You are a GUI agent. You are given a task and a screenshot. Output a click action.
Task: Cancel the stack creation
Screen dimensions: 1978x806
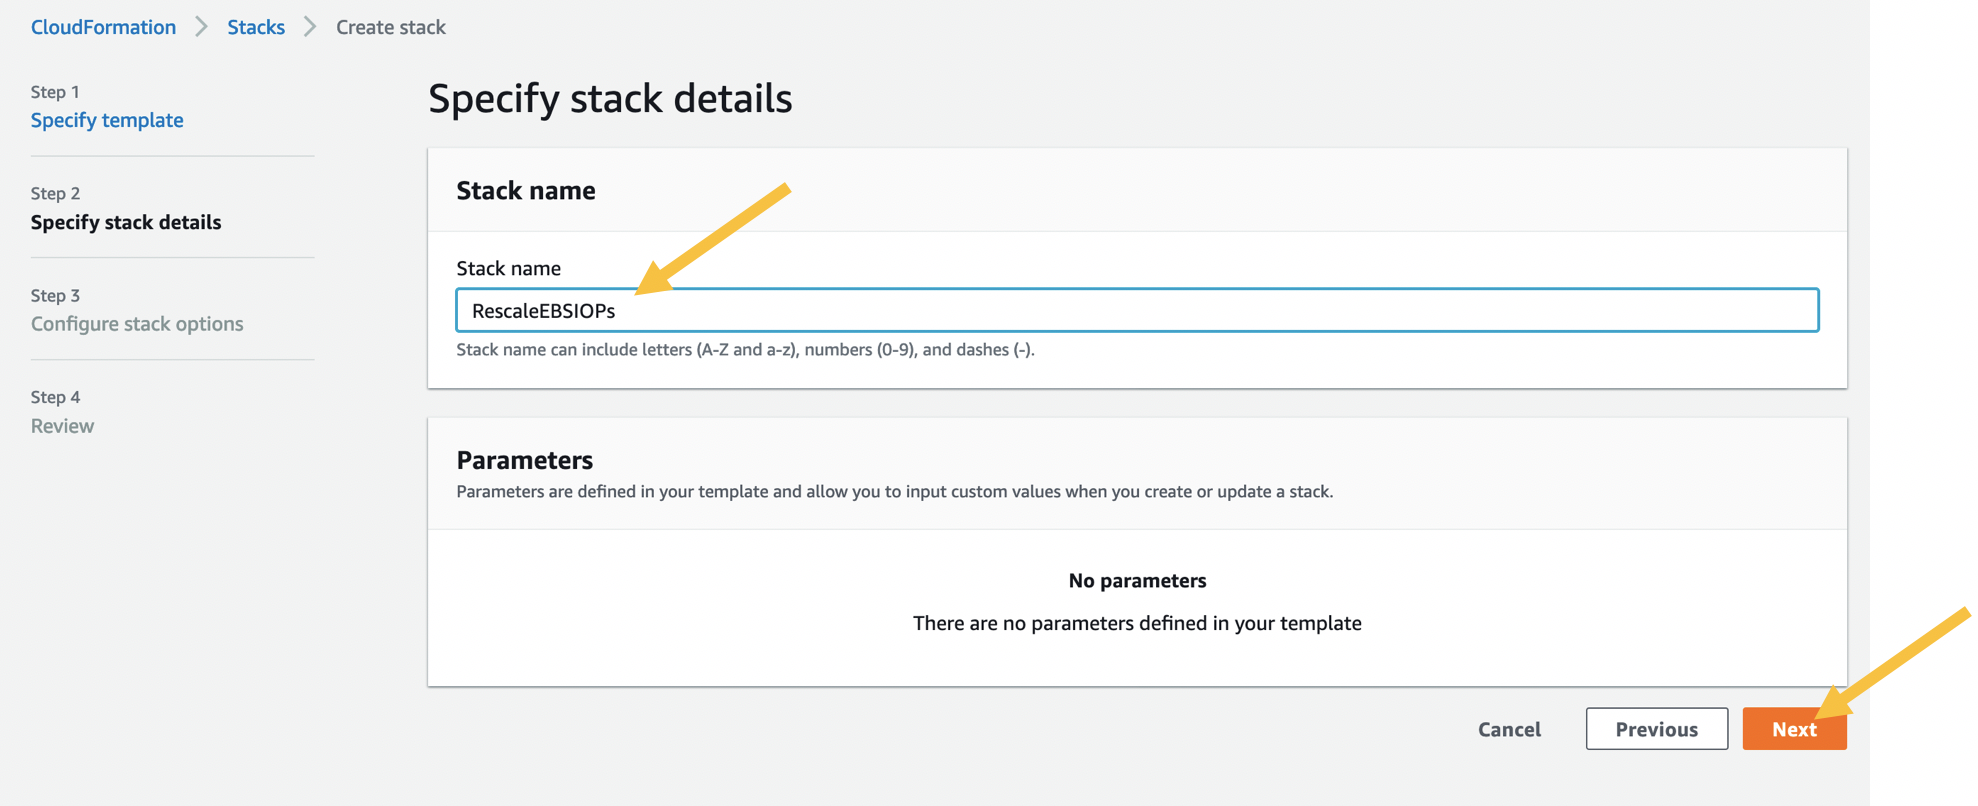[x=1509, y=729]
